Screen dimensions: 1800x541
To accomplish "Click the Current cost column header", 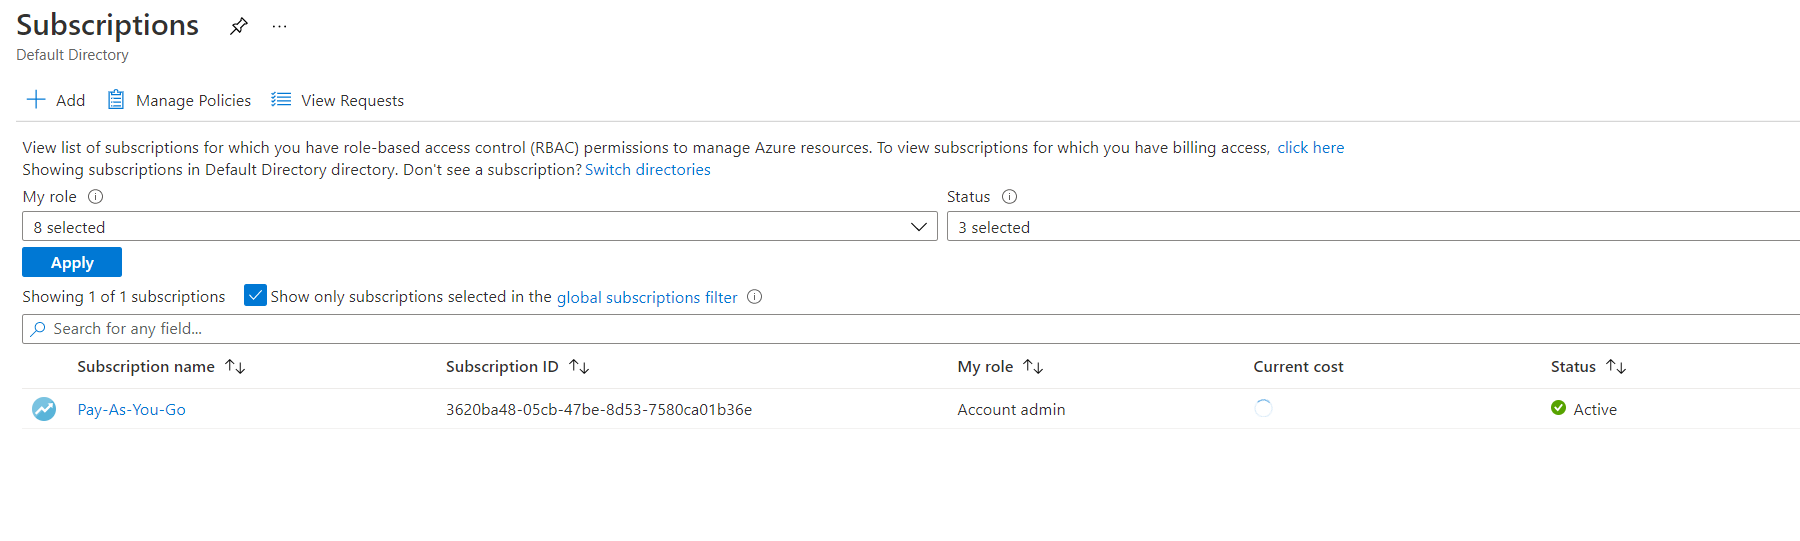I will [1298, 367].
